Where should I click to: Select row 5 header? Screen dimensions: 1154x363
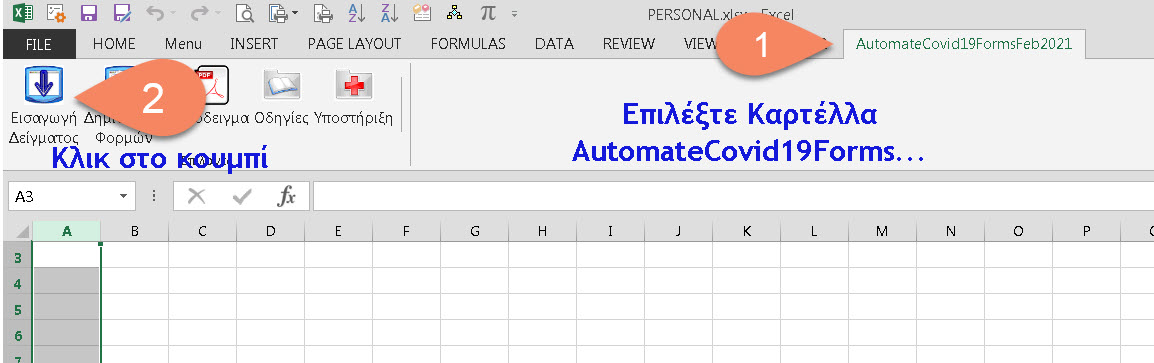17,310
